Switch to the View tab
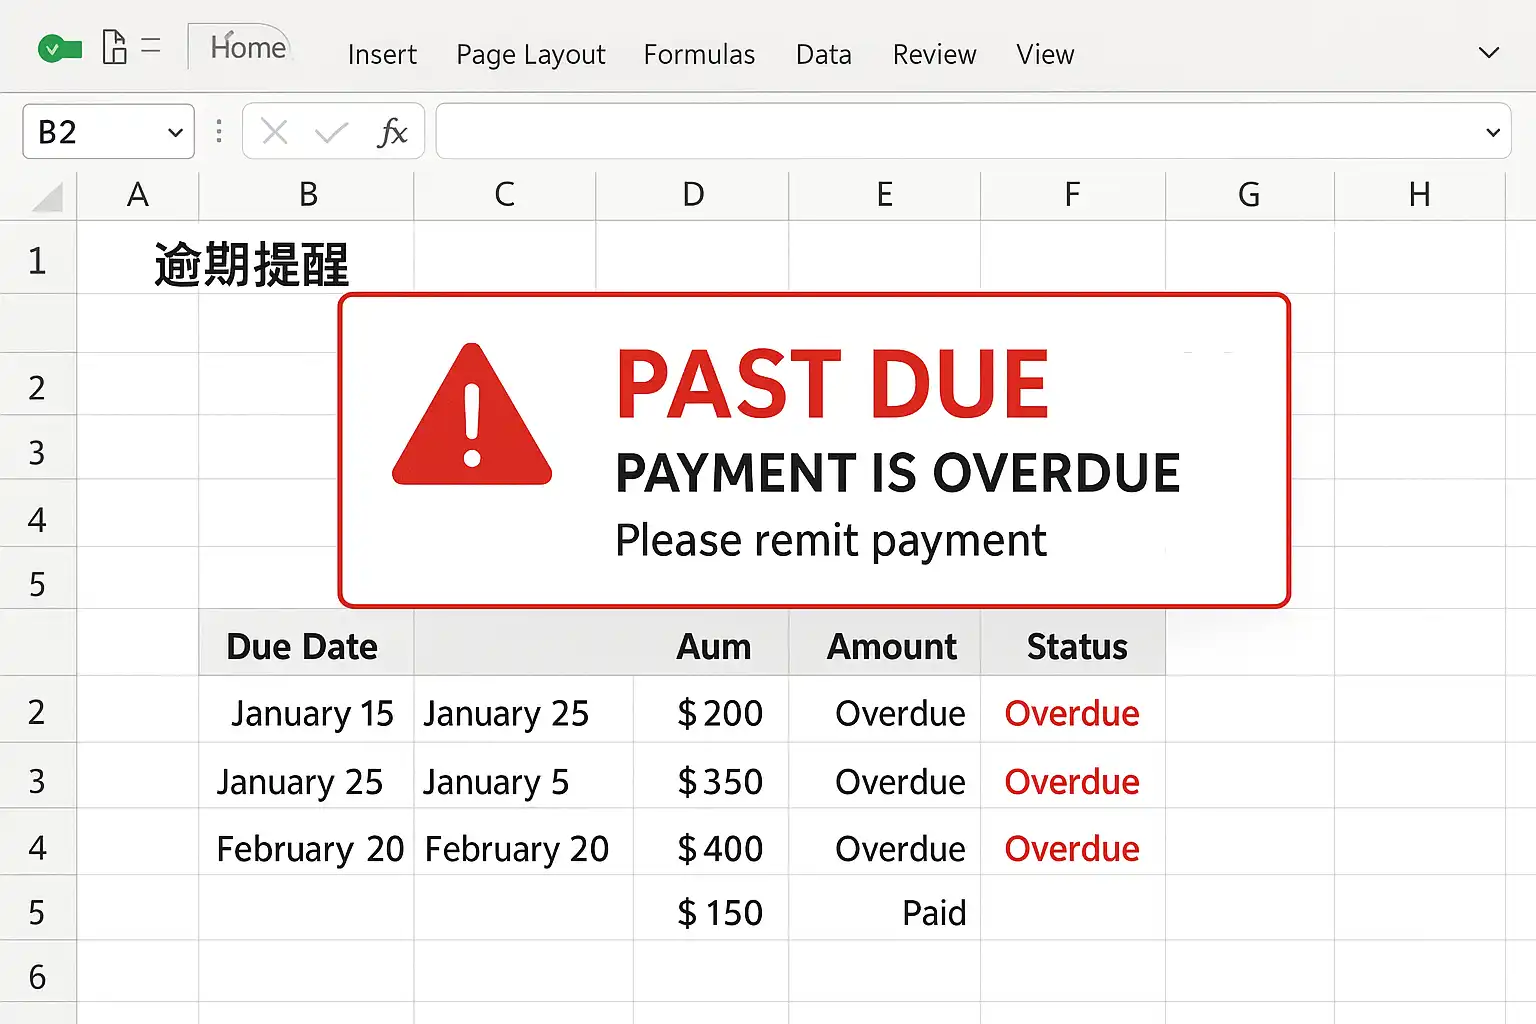 1045,54
